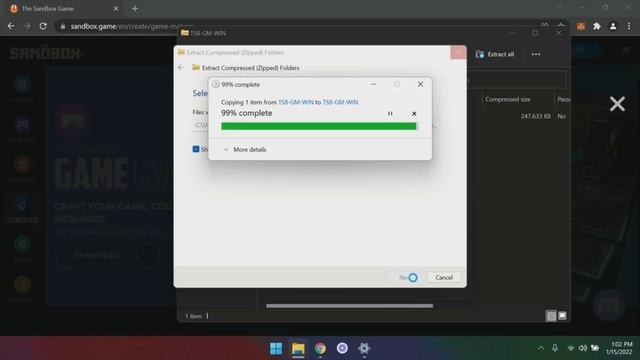This screenshot has width=640, height=360.
Task: Open the purple circle app on taskbar
Action: (x=342, y=348)
